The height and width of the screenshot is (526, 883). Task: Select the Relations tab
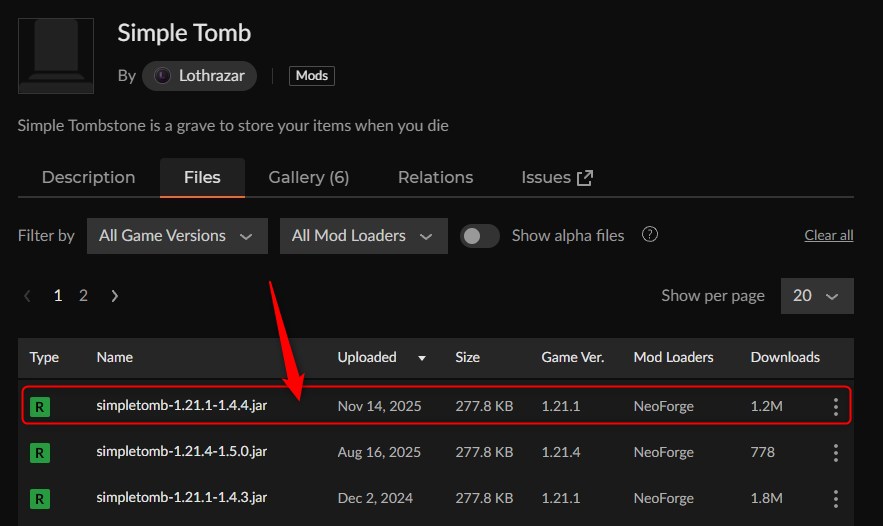(435, 178)
